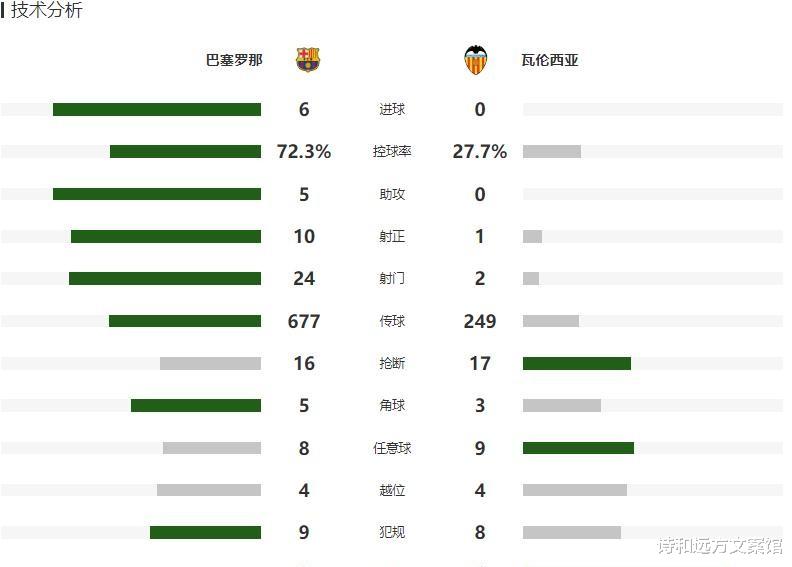Select the 瓦伦西亚 team name
792x567 pixels.
tap(550, 60)
